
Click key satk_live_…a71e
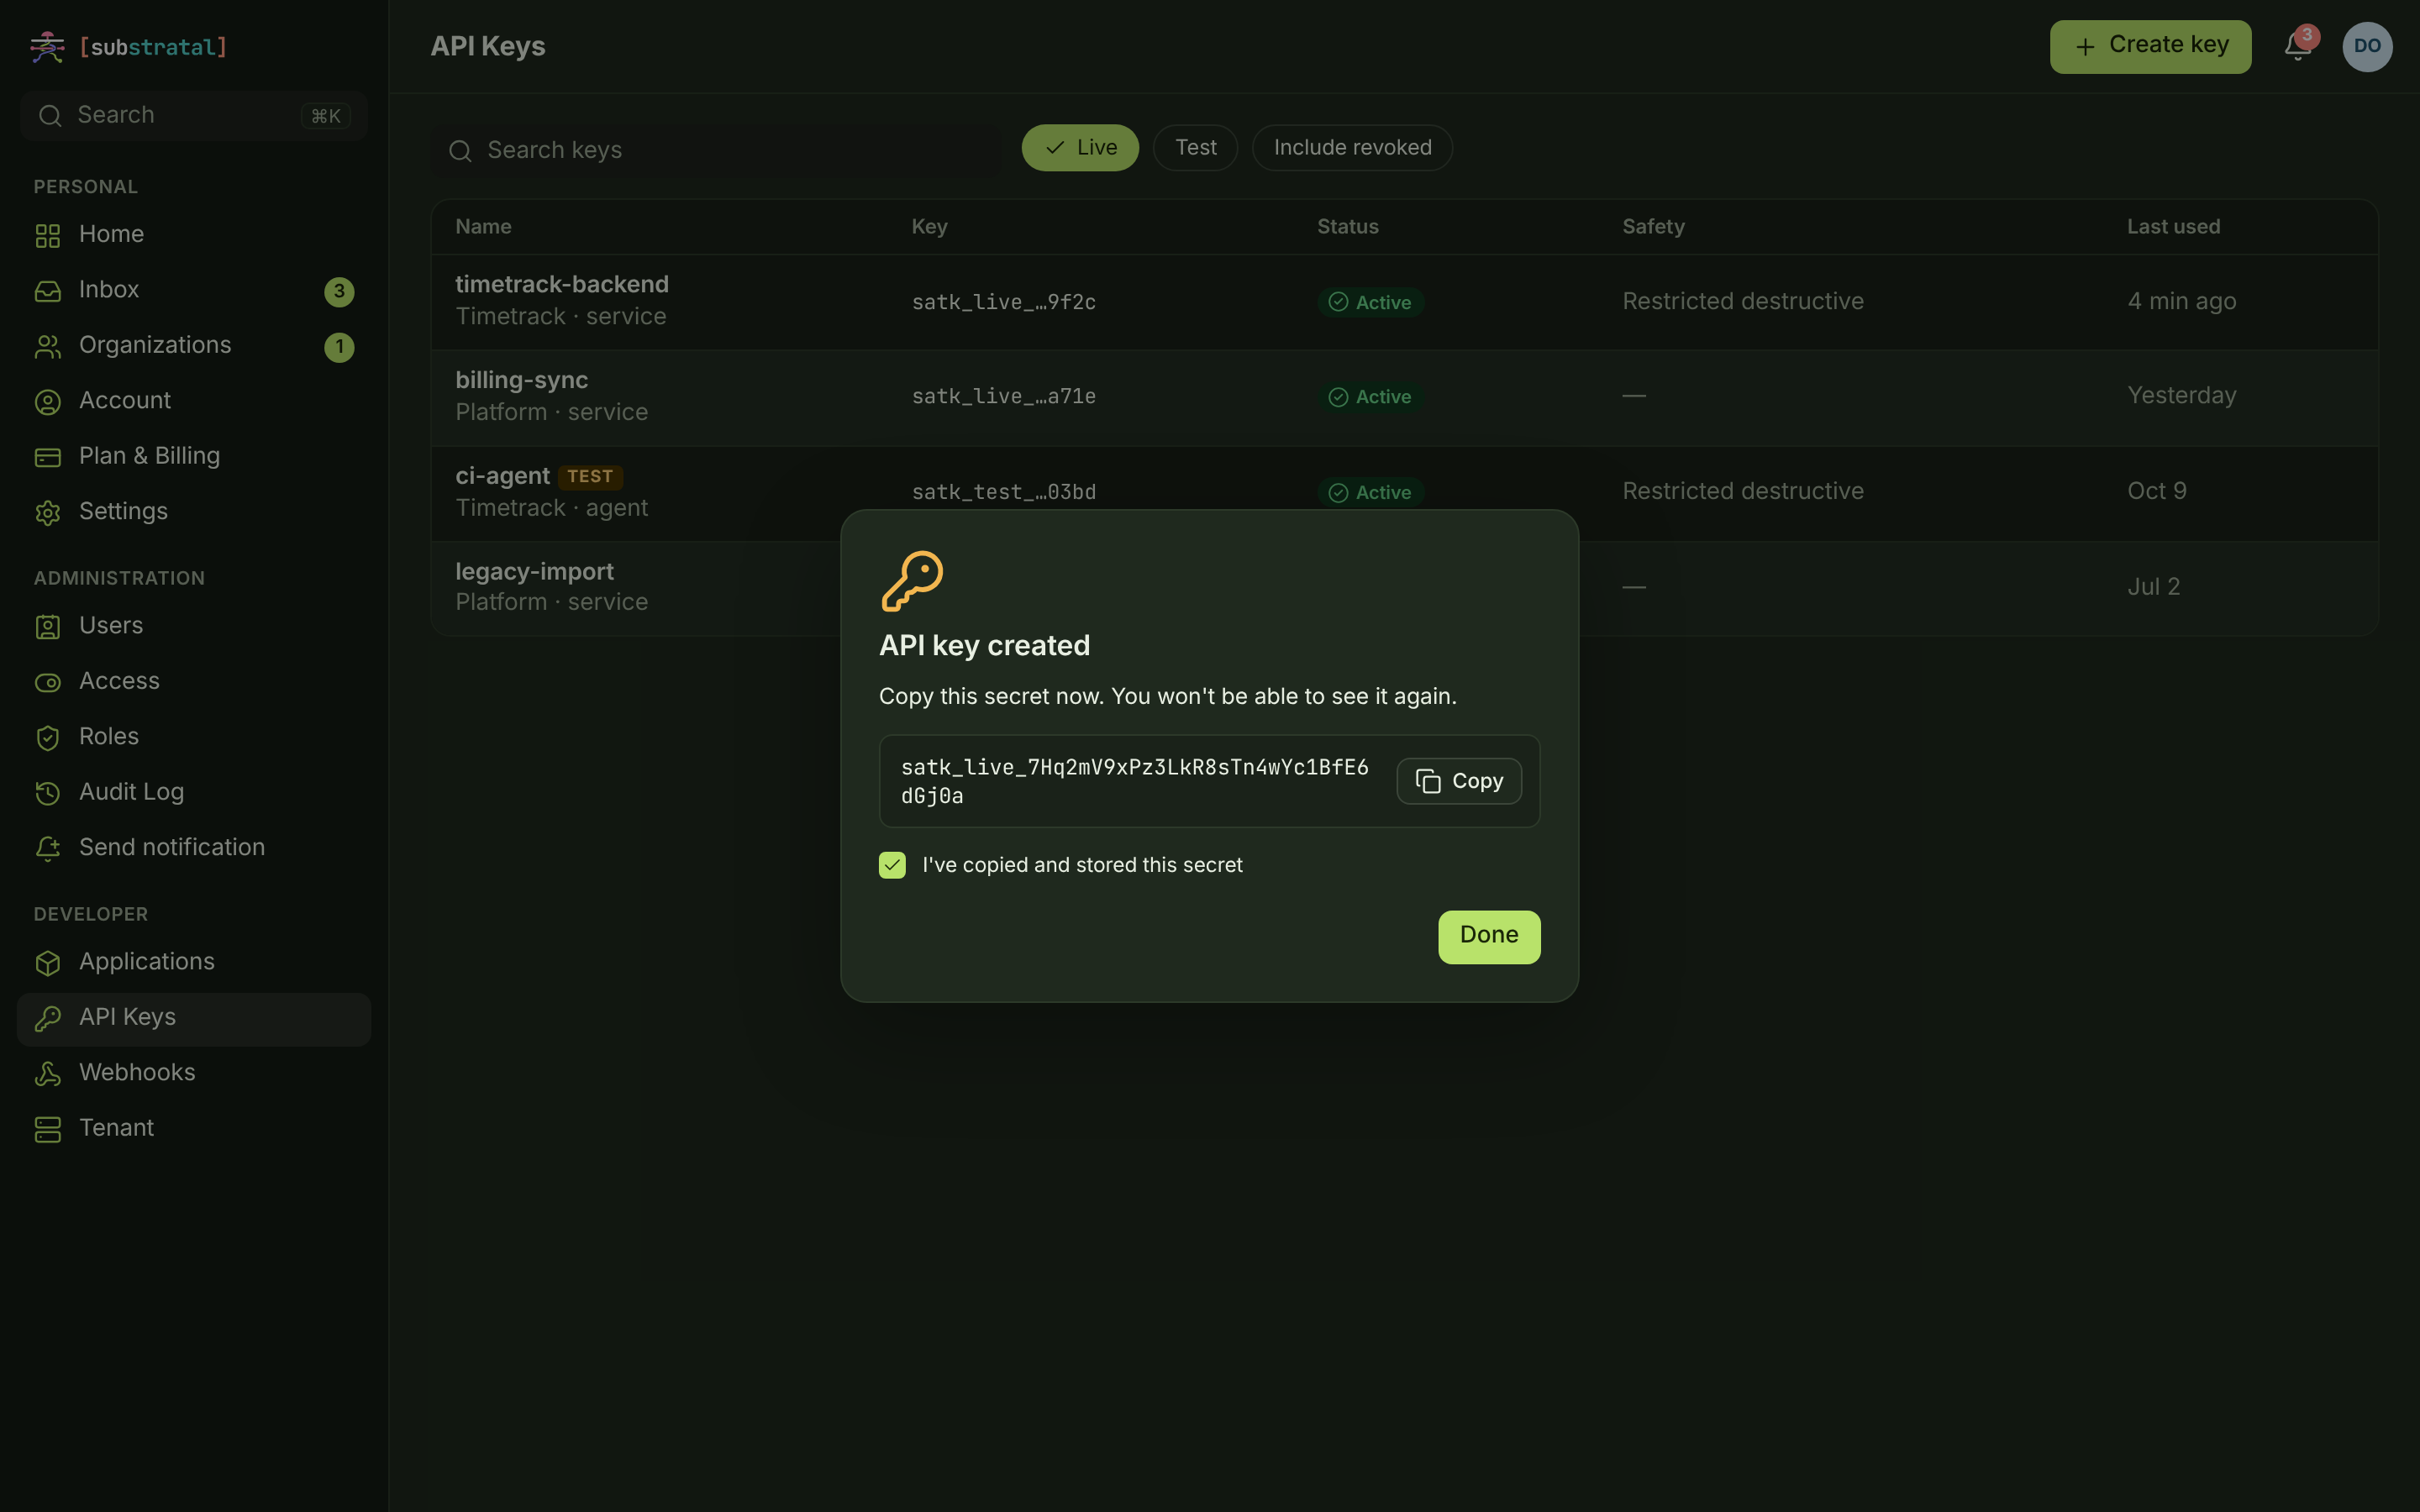pos(1003,396)
